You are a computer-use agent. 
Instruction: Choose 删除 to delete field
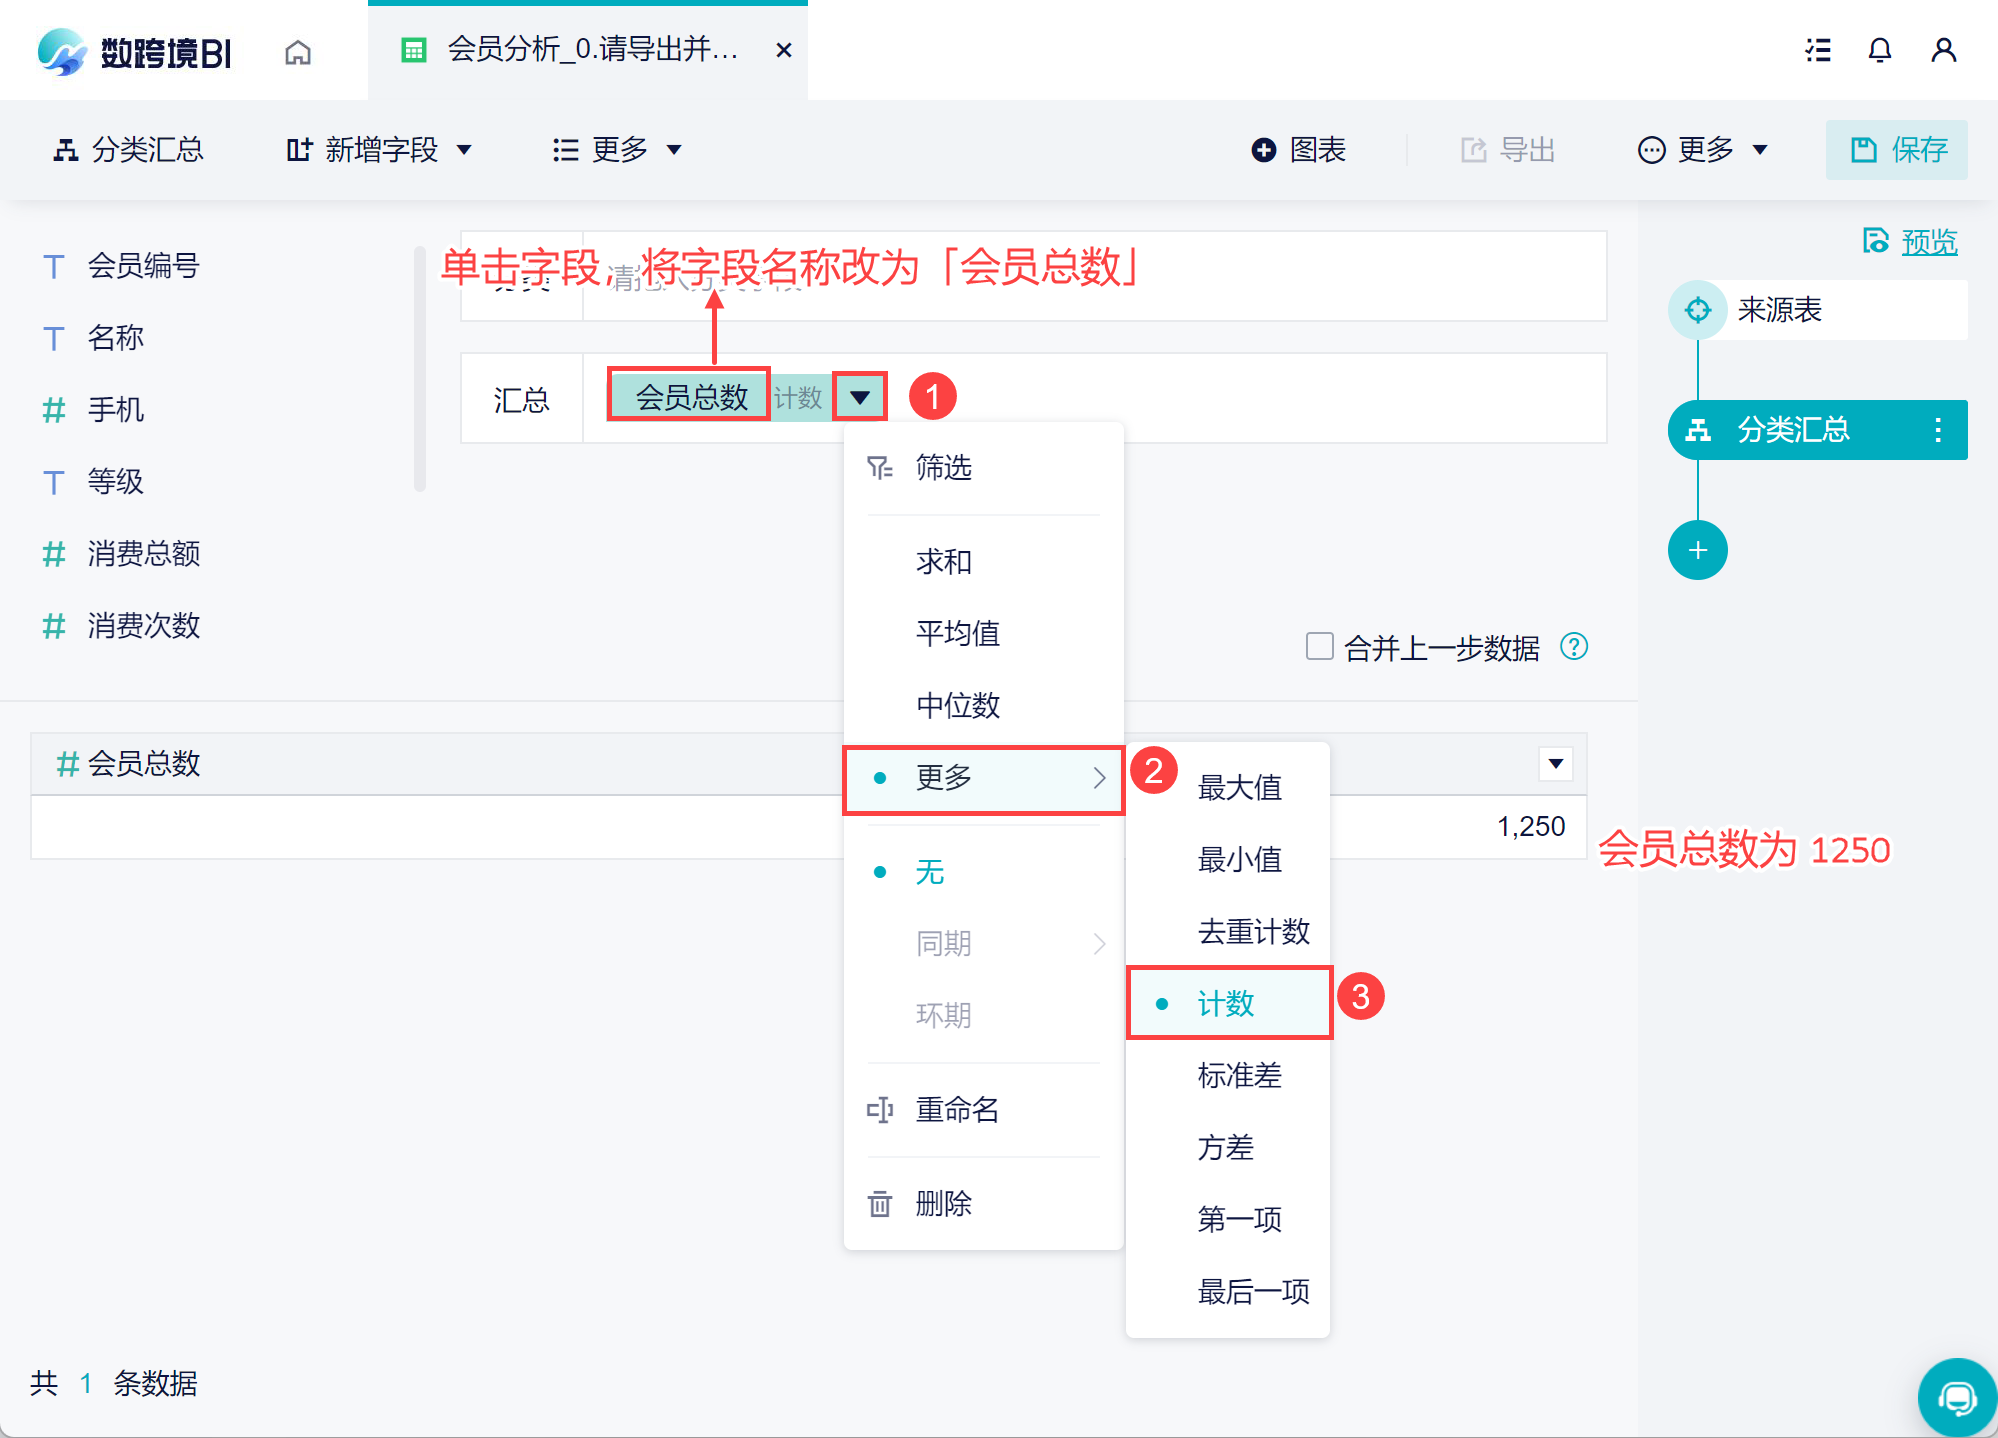tap(984, 1203)
